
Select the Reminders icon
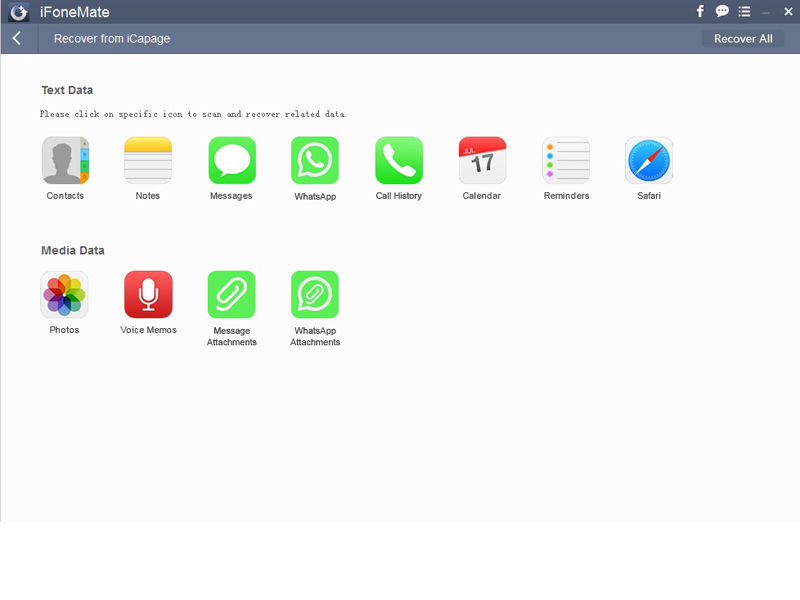[566, 160]
